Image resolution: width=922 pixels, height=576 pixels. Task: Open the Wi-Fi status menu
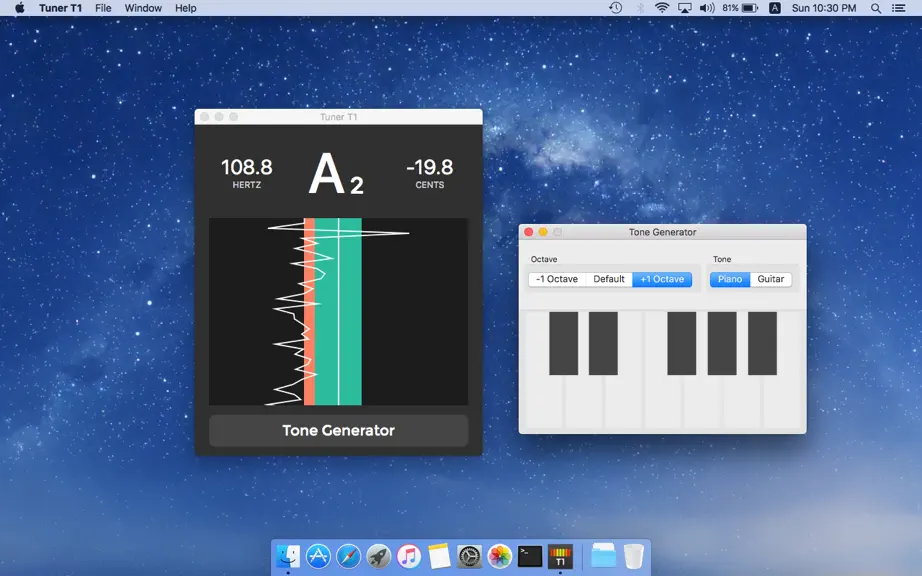tap(662, 8)
